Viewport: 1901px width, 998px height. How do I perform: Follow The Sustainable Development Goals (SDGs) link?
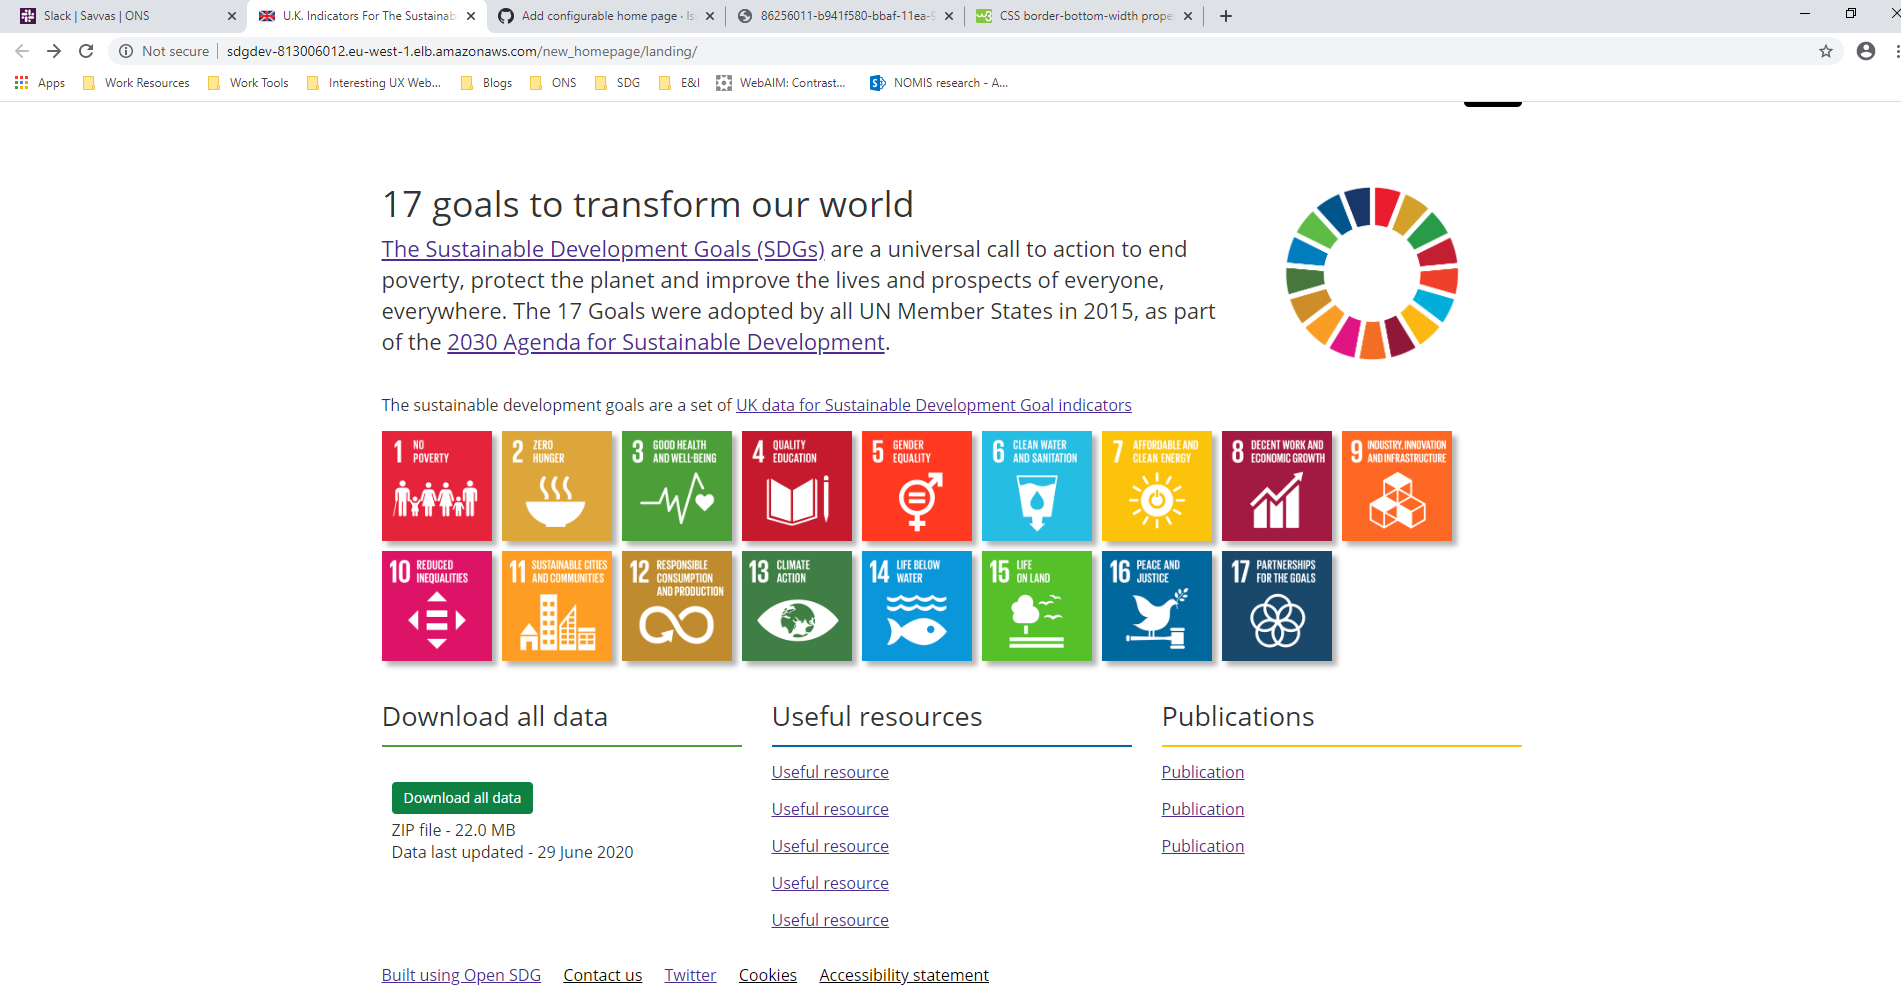603,249
